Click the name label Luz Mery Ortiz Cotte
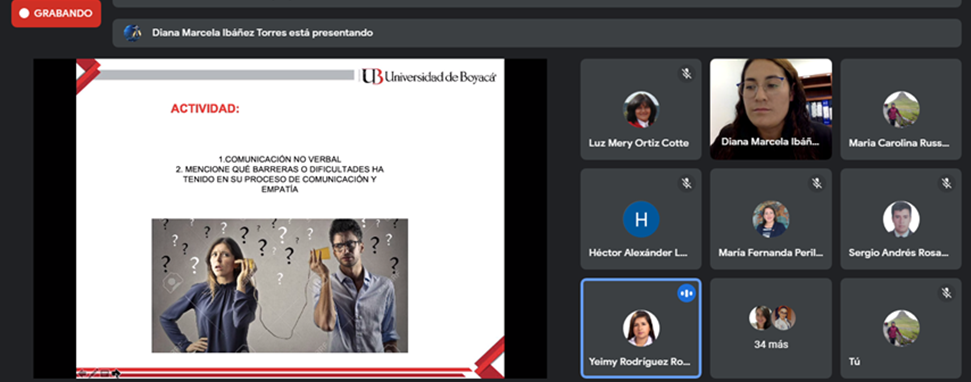Image resolution: width=971 pixels, height=382 pixels. tap(638, 143)
